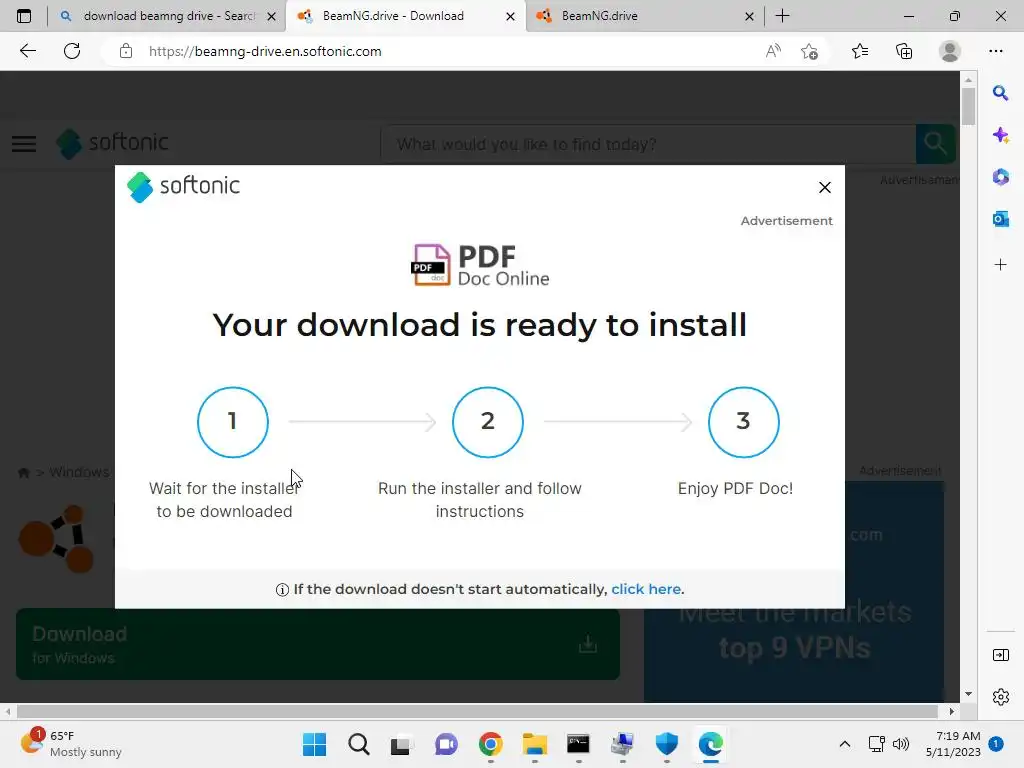Open the terminal window taskbar icon

point(578,744)
